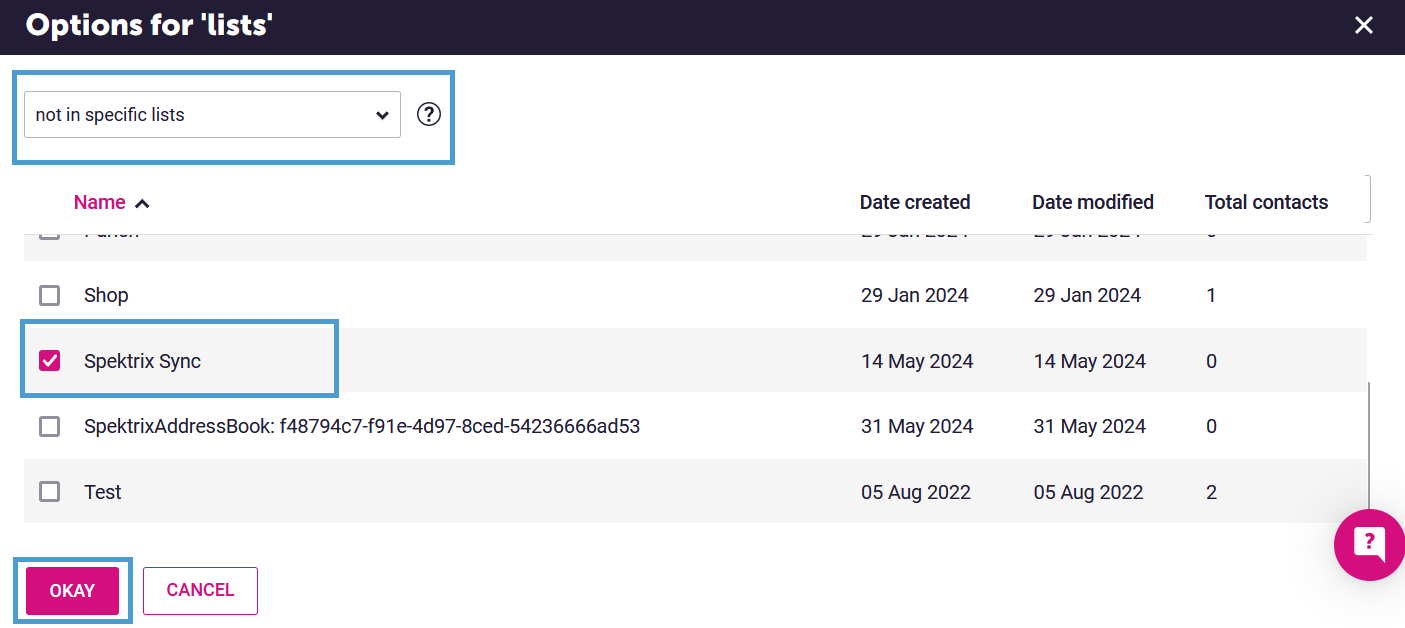Tick the Shop list checkbox
The image size is (1405, 628).
(x=49, y=296)
